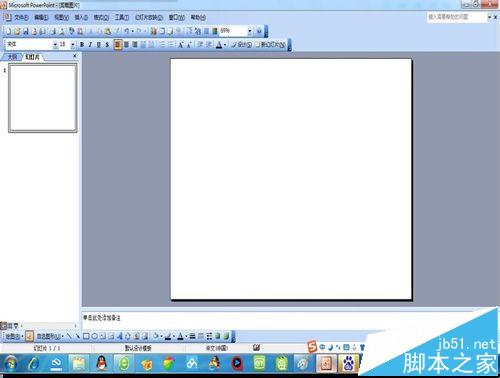This screenshot has height=378, width=500.
Task: Click the New presentation icon
Action: pos(8,31)
